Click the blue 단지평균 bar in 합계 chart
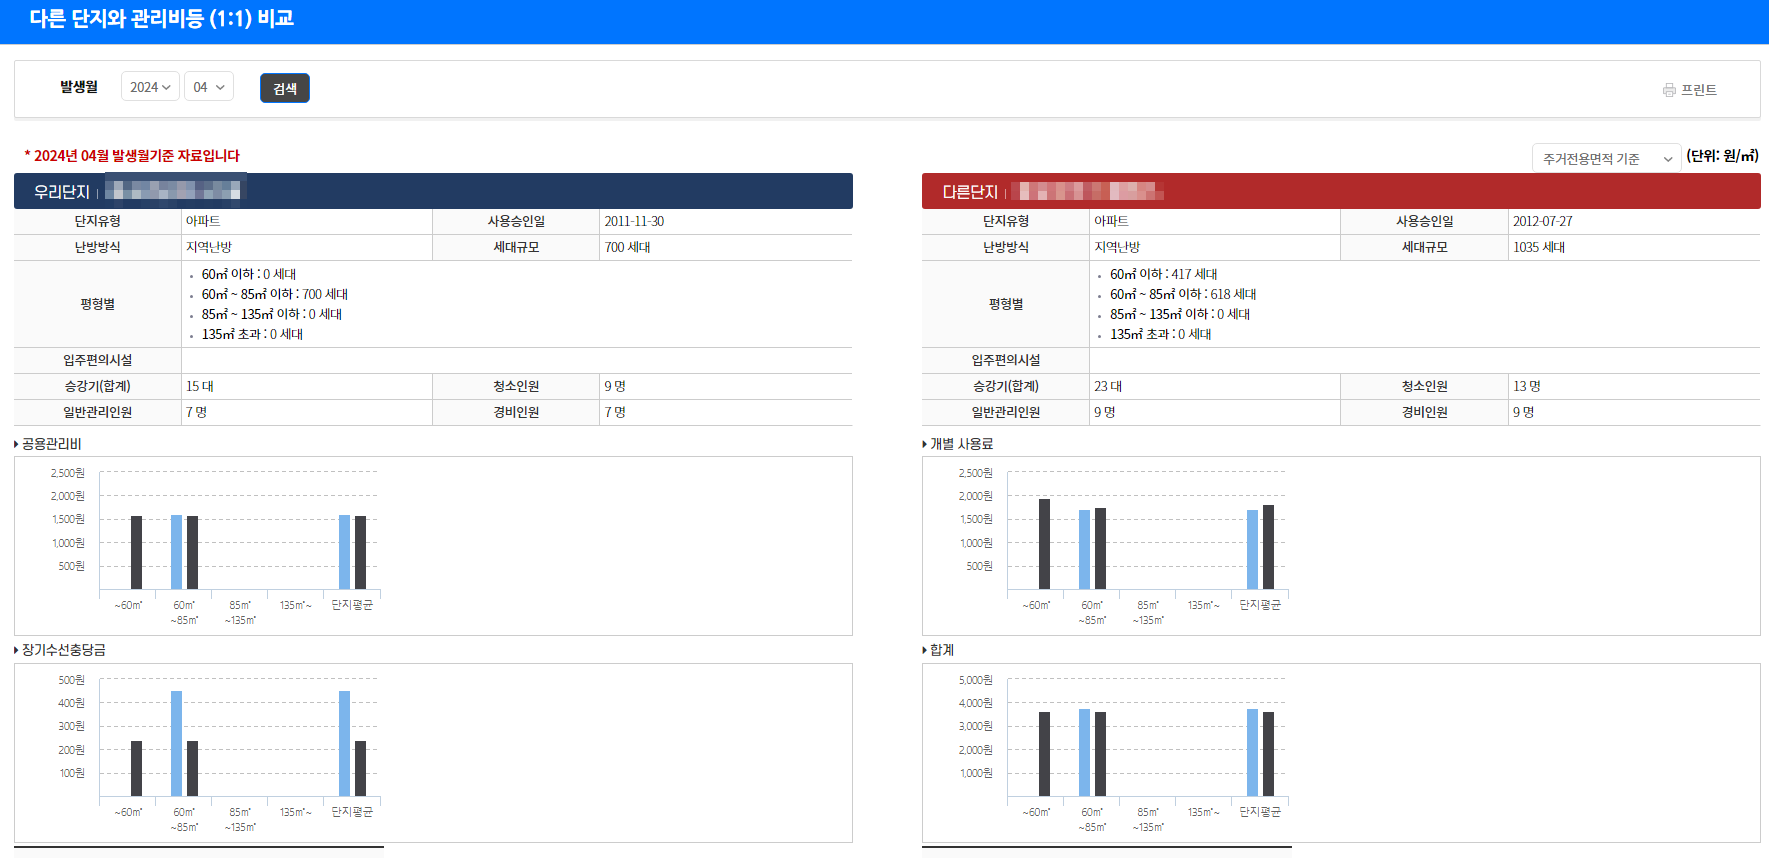Image resolution: width=1769 pixels, height=858 pixels. tap(1252, 752)
